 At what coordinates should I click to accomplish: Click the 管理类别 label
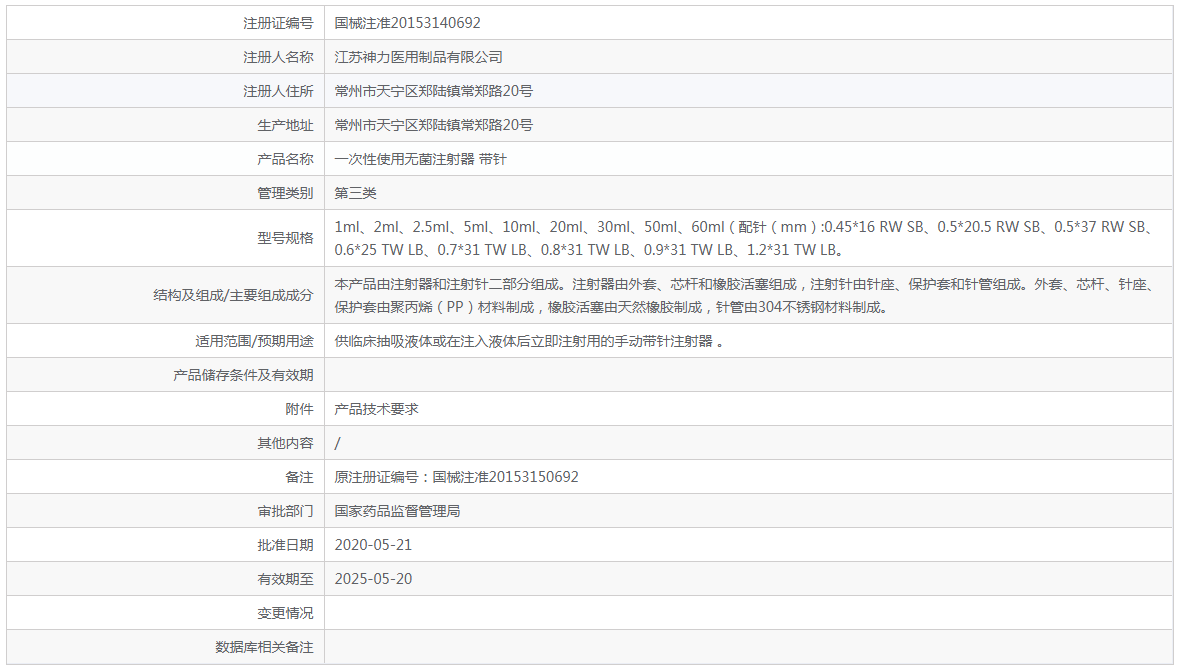click(x=285, y=194)
